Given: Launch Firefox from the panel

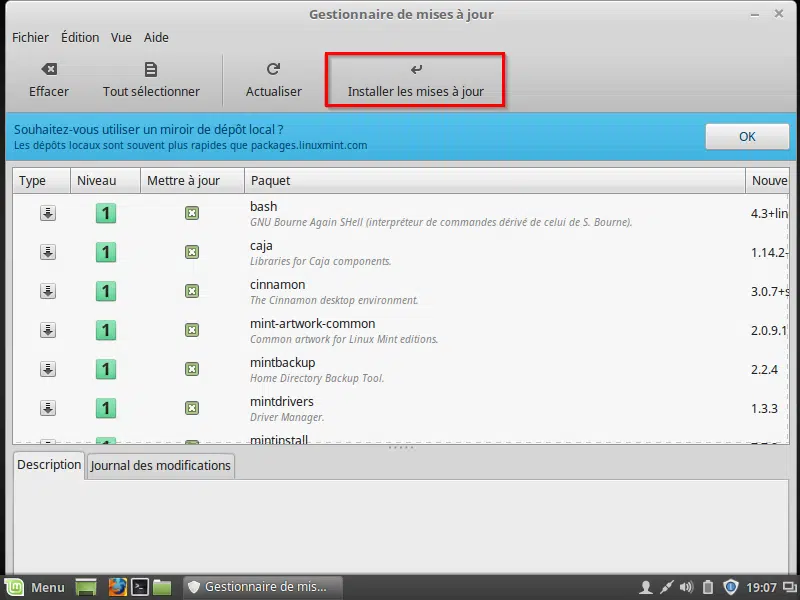Looking at the screenshot, I should pos(117,587).
